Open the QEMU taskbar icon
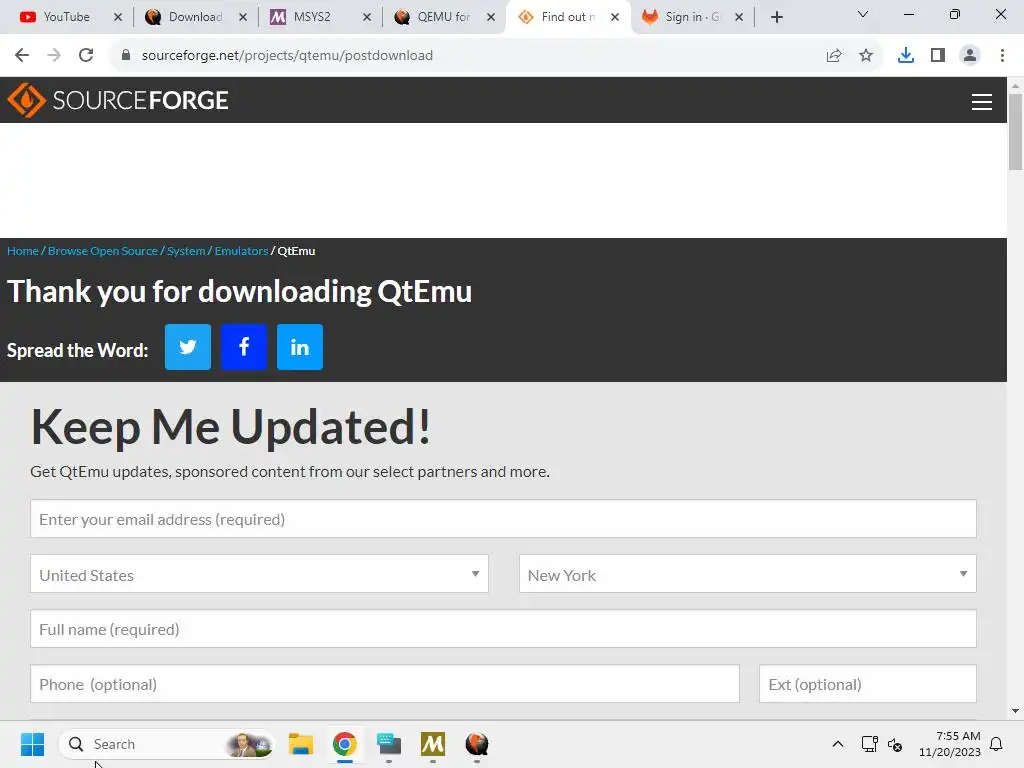The image size is (1024, 768). pyautogui.click(x=477, y=744)
